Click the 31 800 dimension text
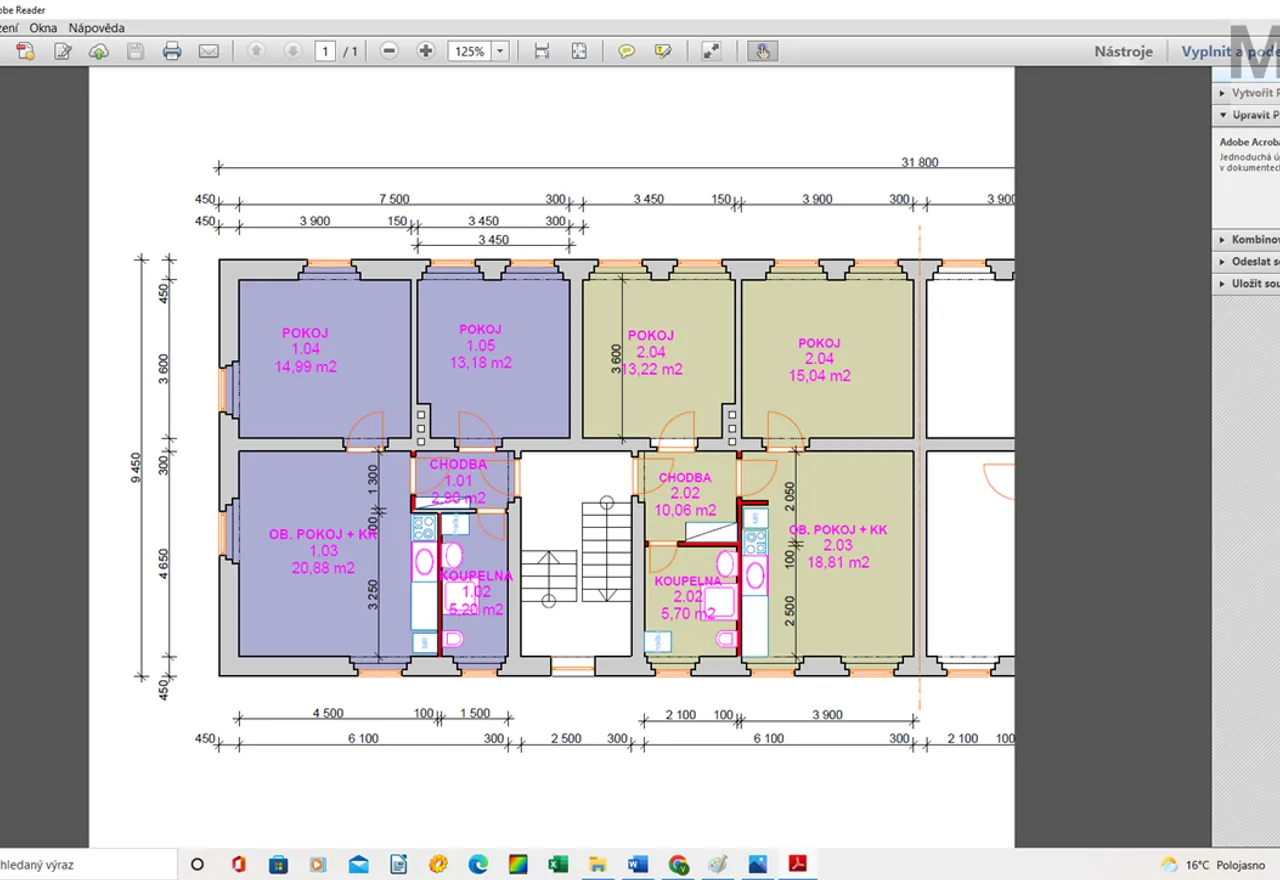Image resolution: width=1280 pixels, height=880 pixels. coord(920,162)
